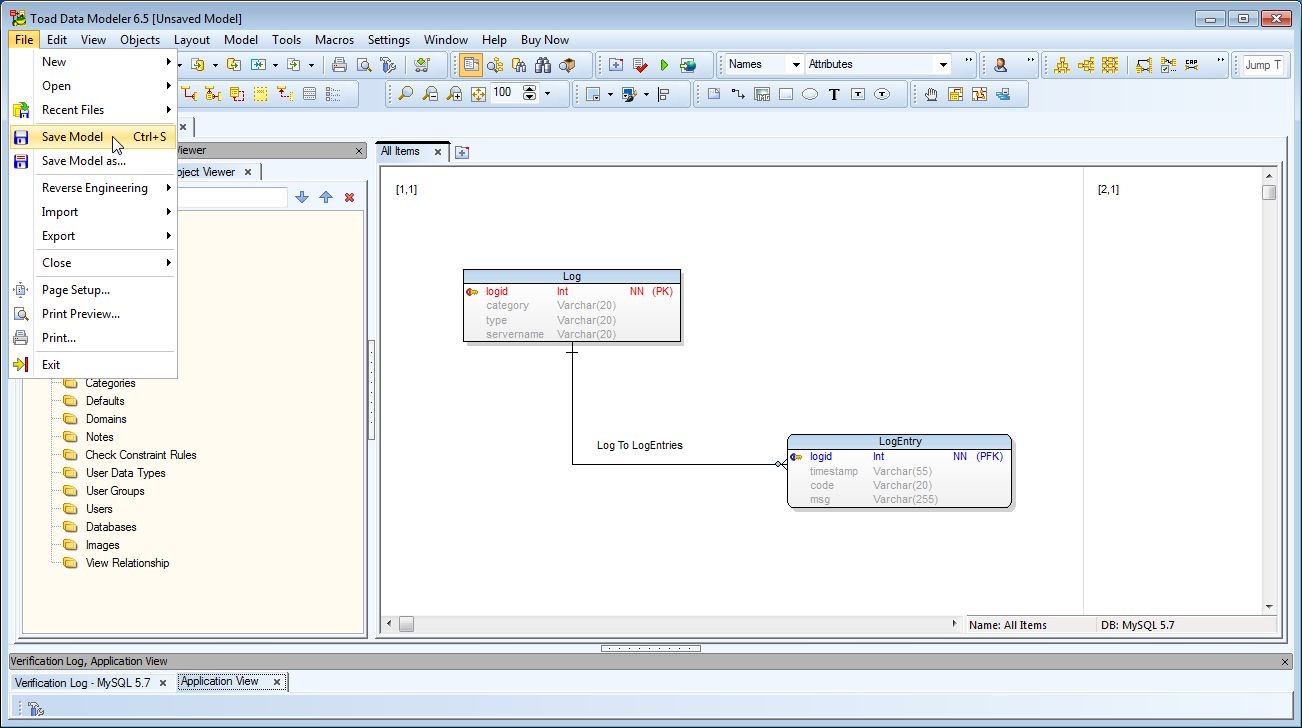Click the blue up arrow in Object Viewer
The height and width of the screenshot is (728, 1302).
pos(326,198)
